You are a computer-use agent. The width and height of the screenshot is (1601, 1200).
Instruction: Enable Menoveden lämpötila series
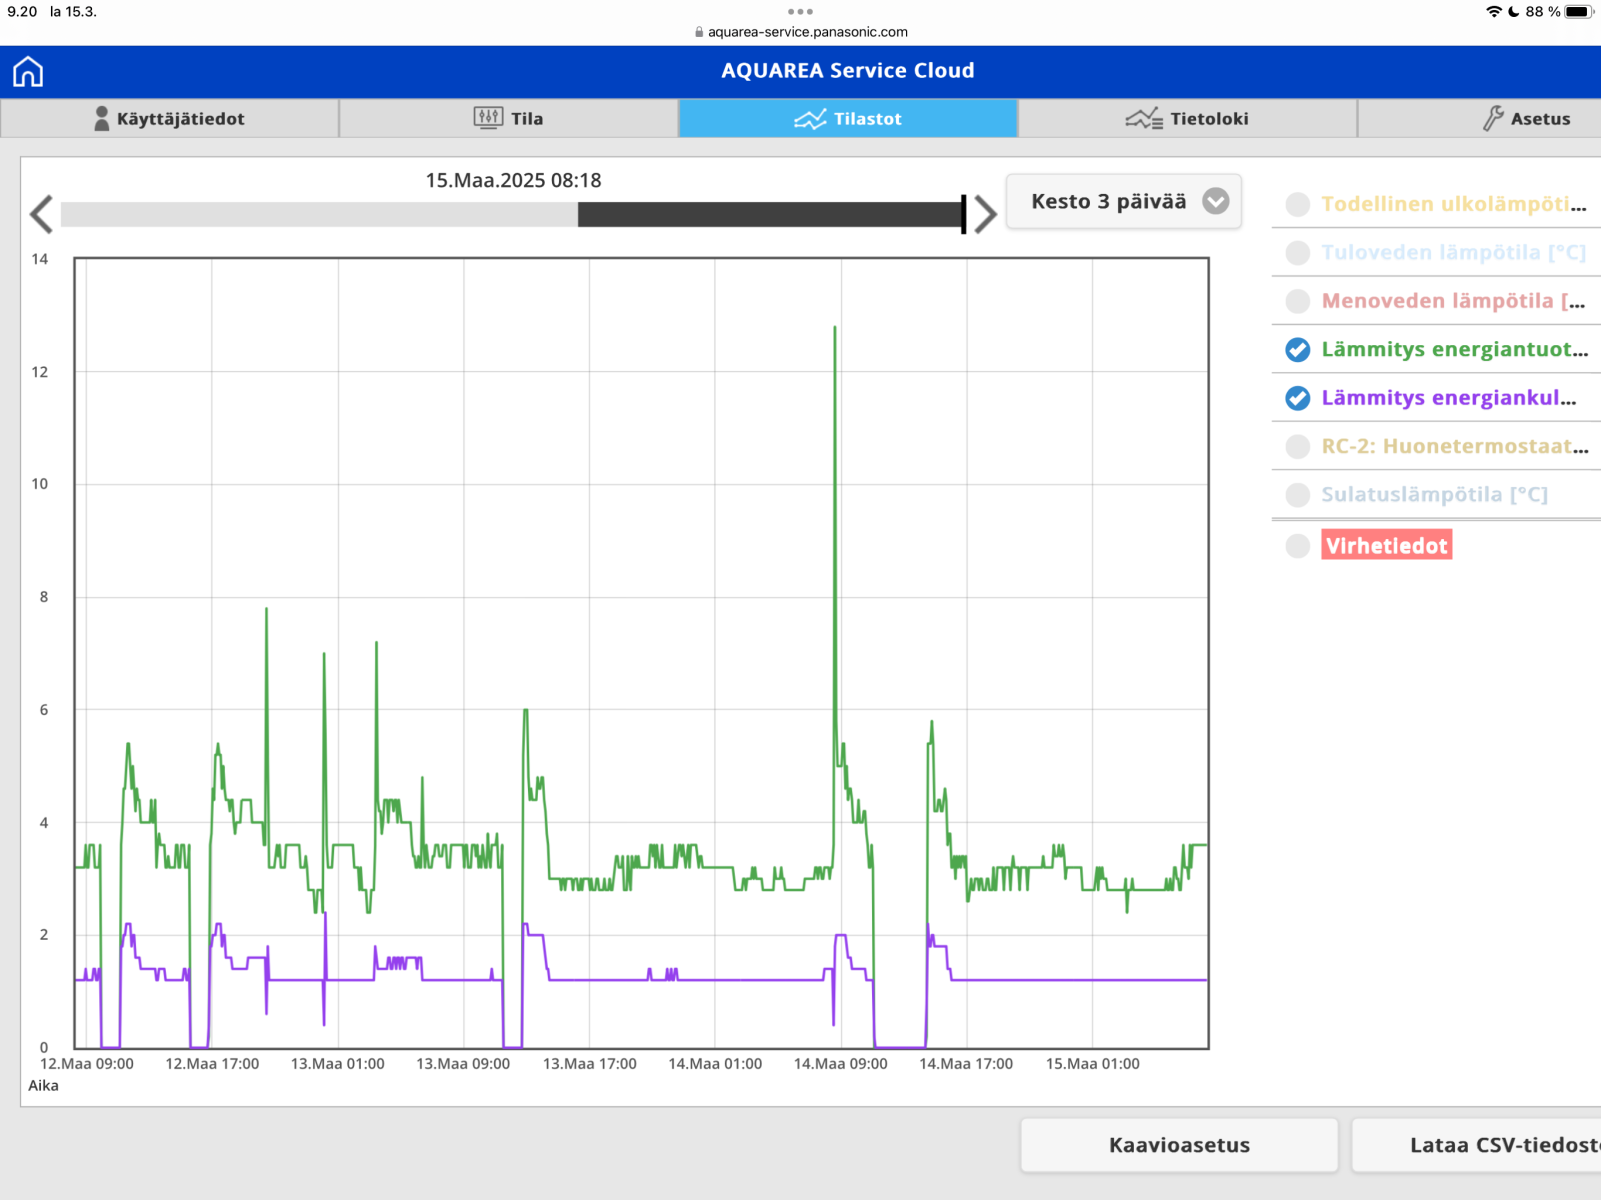tap(1297, 301)
